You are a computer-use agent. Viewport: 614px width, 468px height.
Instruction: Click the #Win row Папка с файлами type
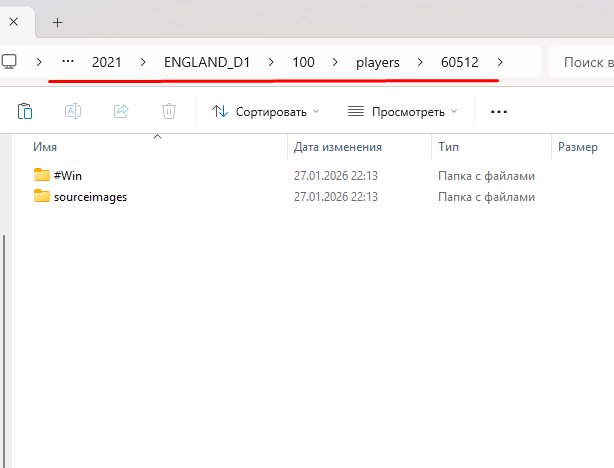pyautogui.click(x=486, y=176)
